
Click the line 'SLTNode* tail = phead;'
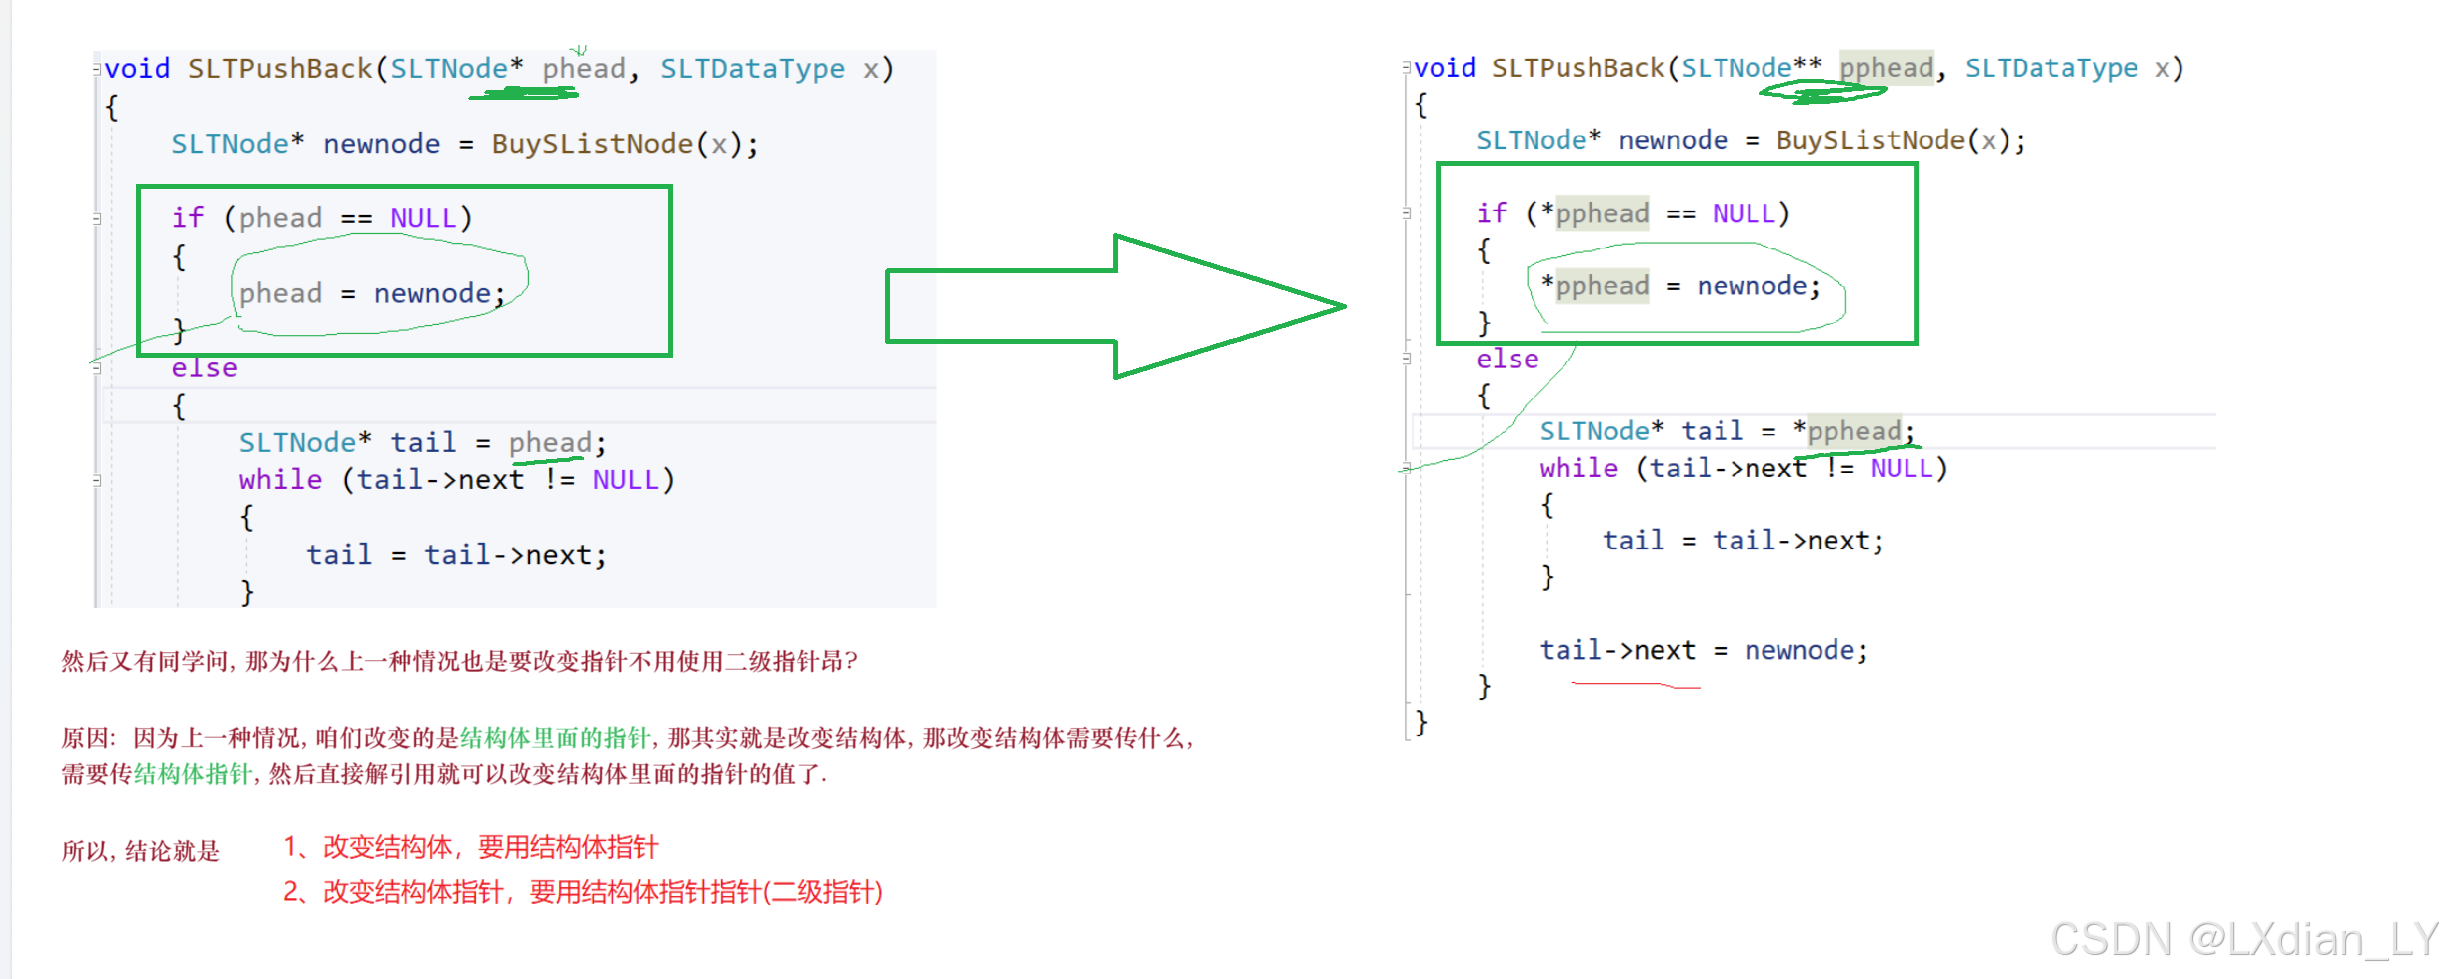422,442
